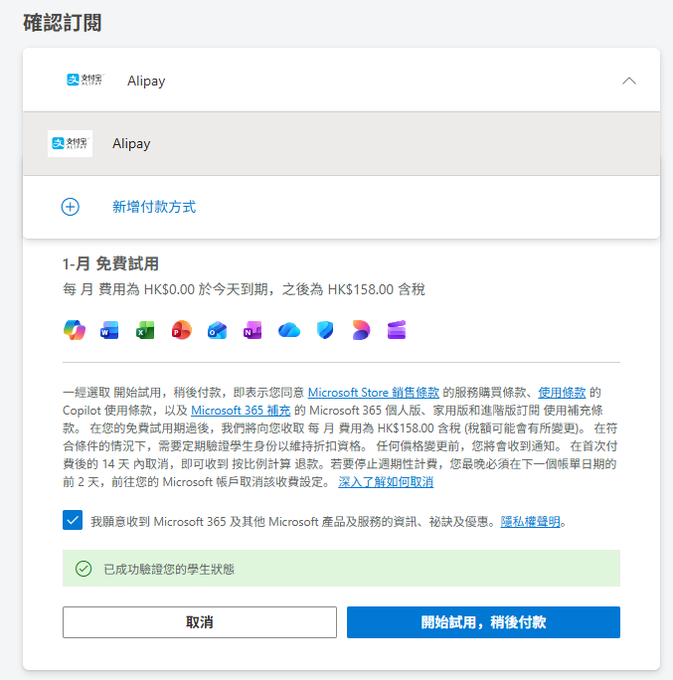This screenshot has height=680, width=673.
Task: Click the PowerPoint app icon
Action: tap(181, 330)
